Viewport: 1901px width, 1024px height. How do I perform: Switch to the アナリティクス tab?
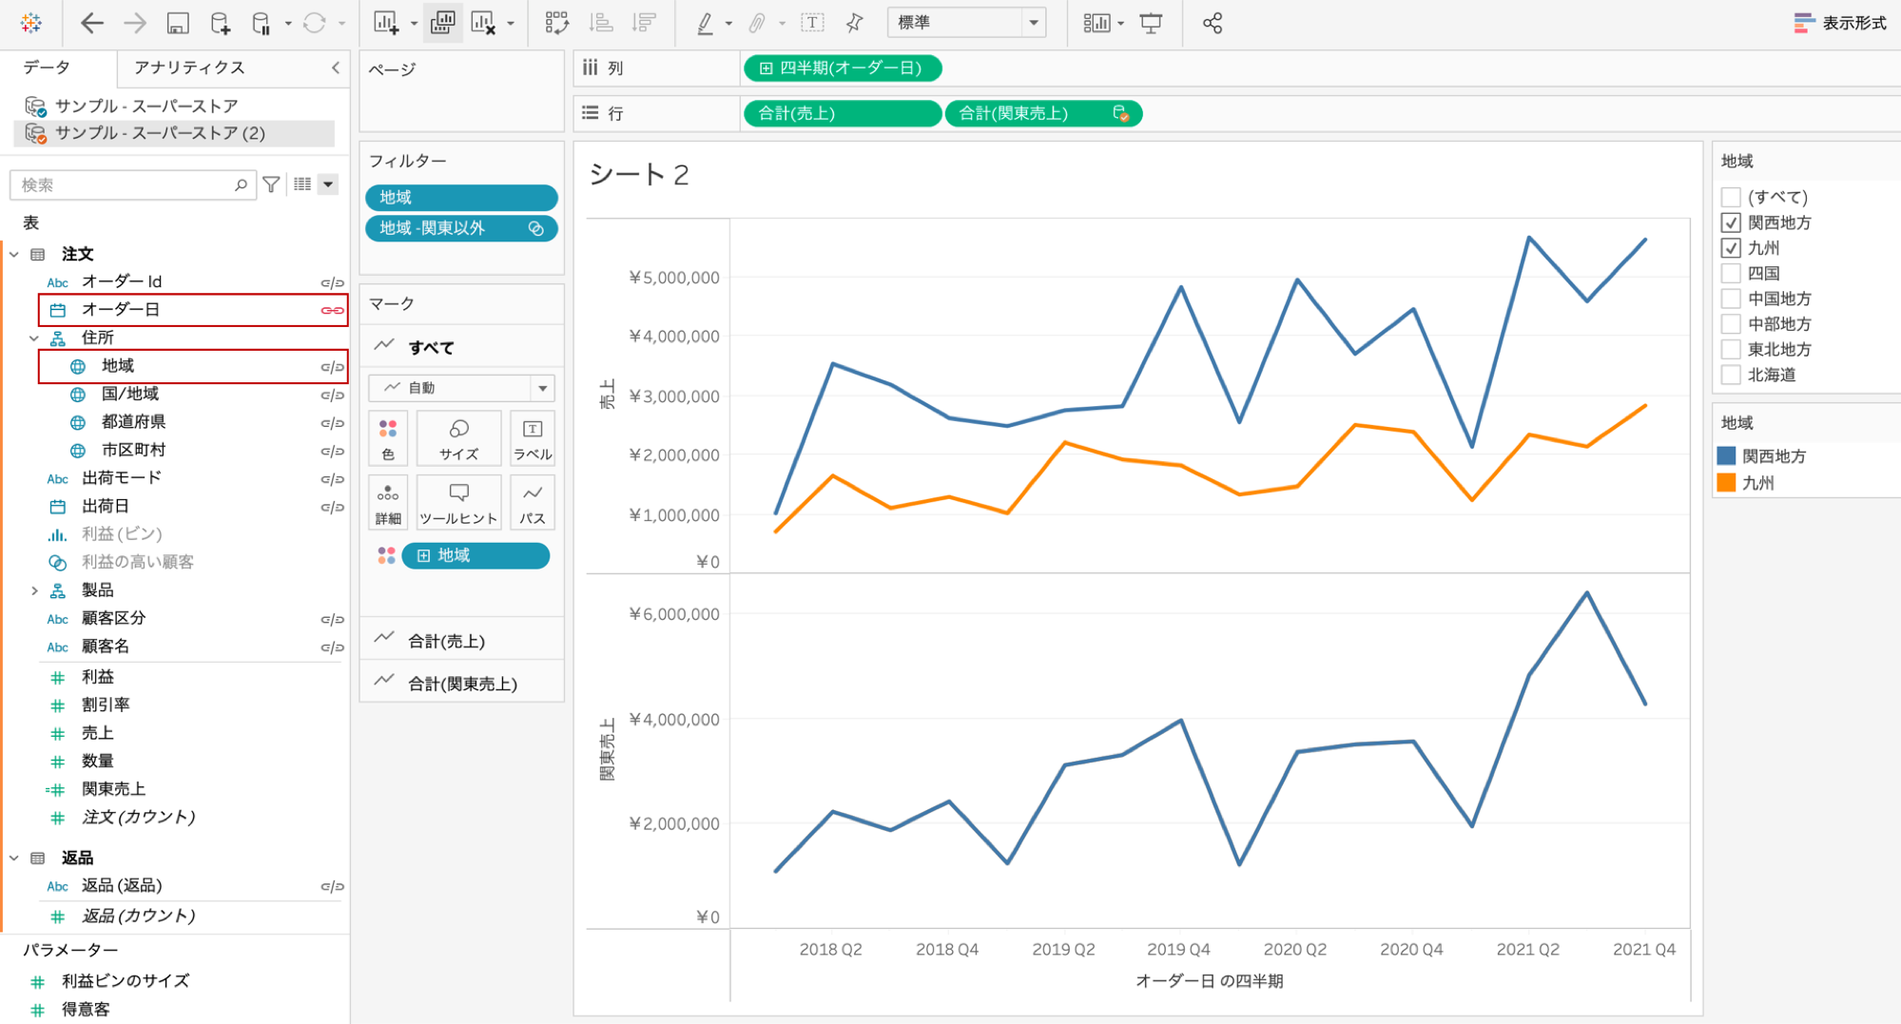[x=189, y=68]
